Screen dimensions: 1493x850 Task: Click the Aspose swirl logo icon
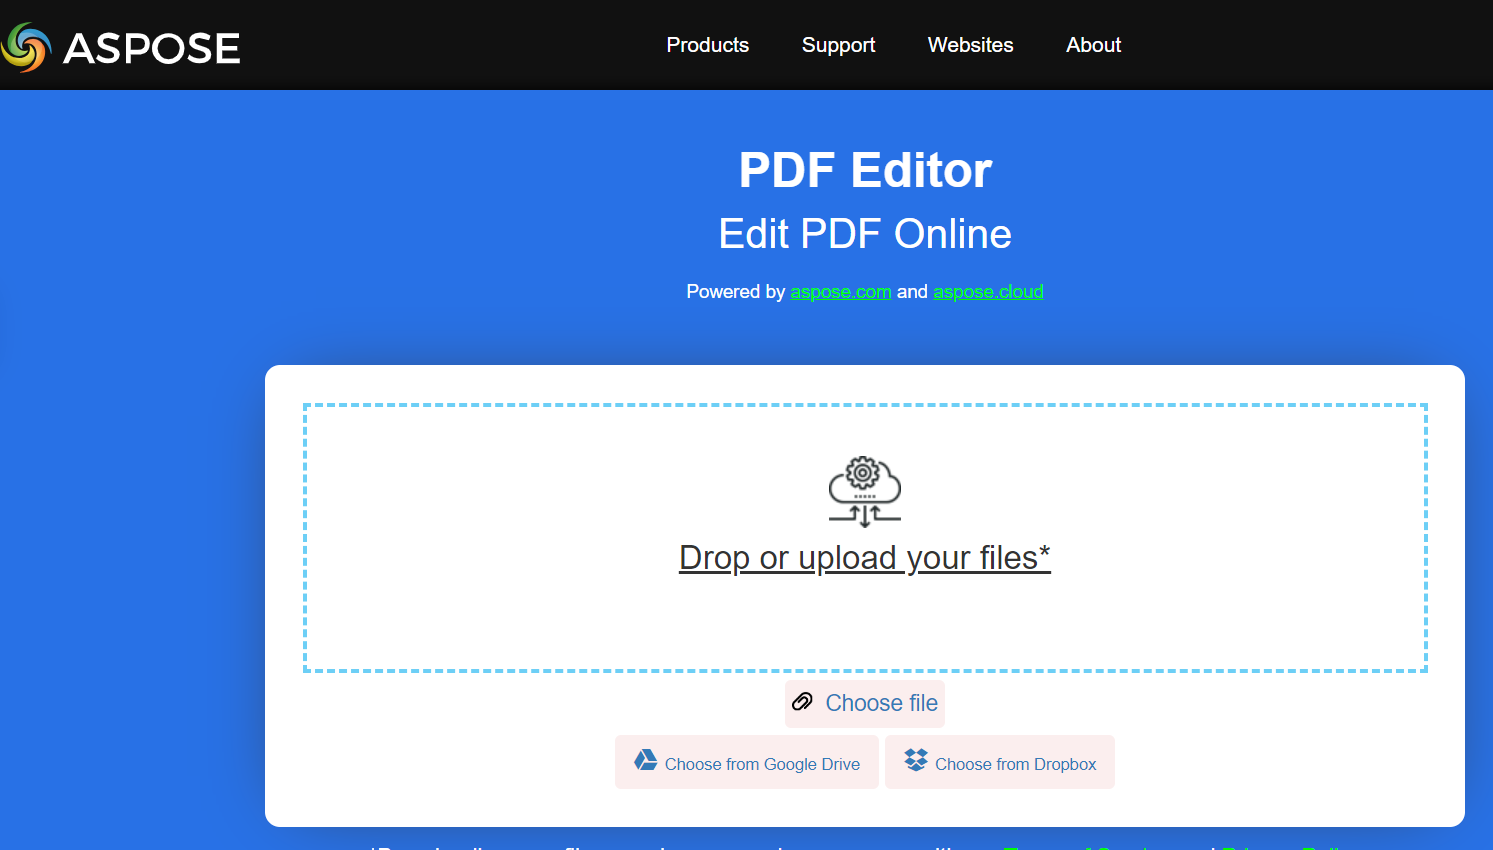[26, 47]
